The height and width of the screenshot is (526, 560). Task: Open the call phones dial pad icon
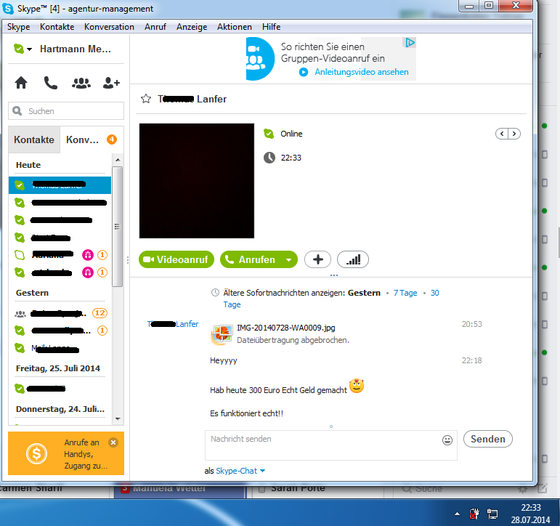point(50,83)
